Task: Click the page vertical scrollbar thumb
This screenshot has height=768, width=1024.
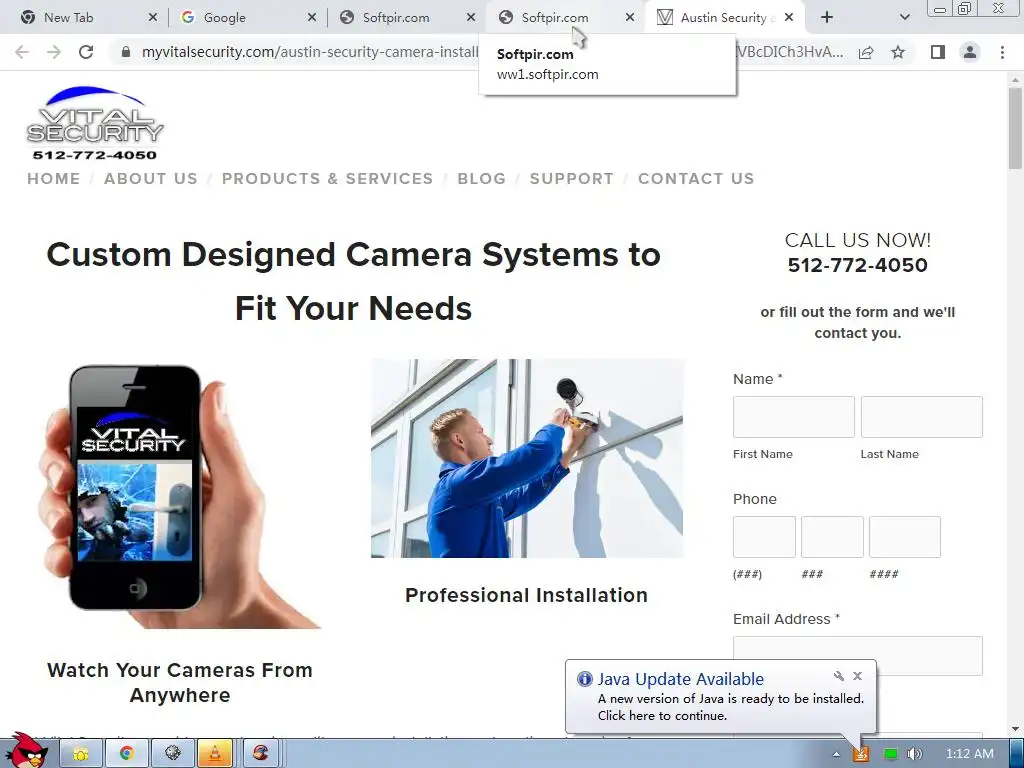Action: coord(1015,128)
